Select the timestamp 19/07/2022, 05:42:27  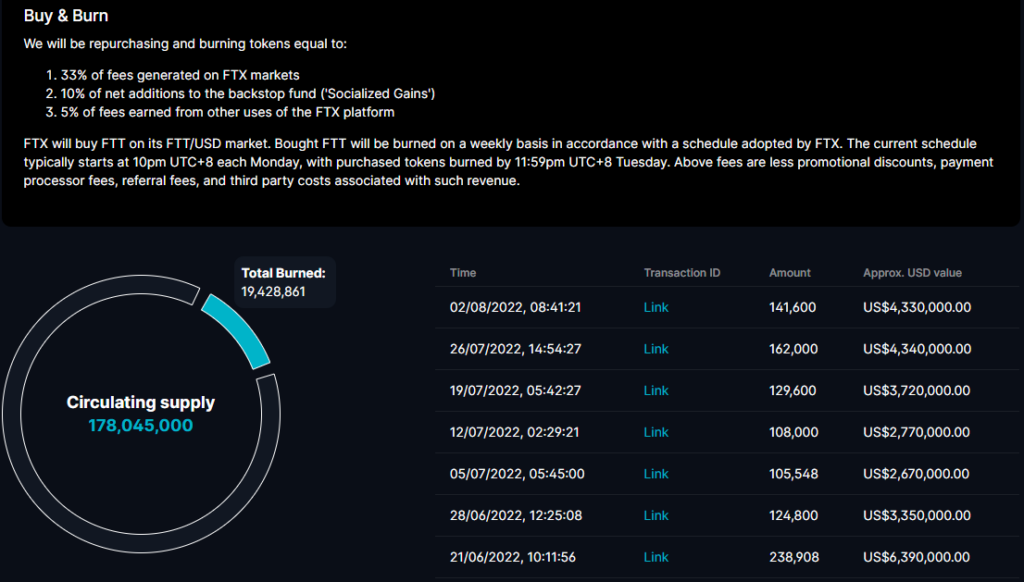515,391
